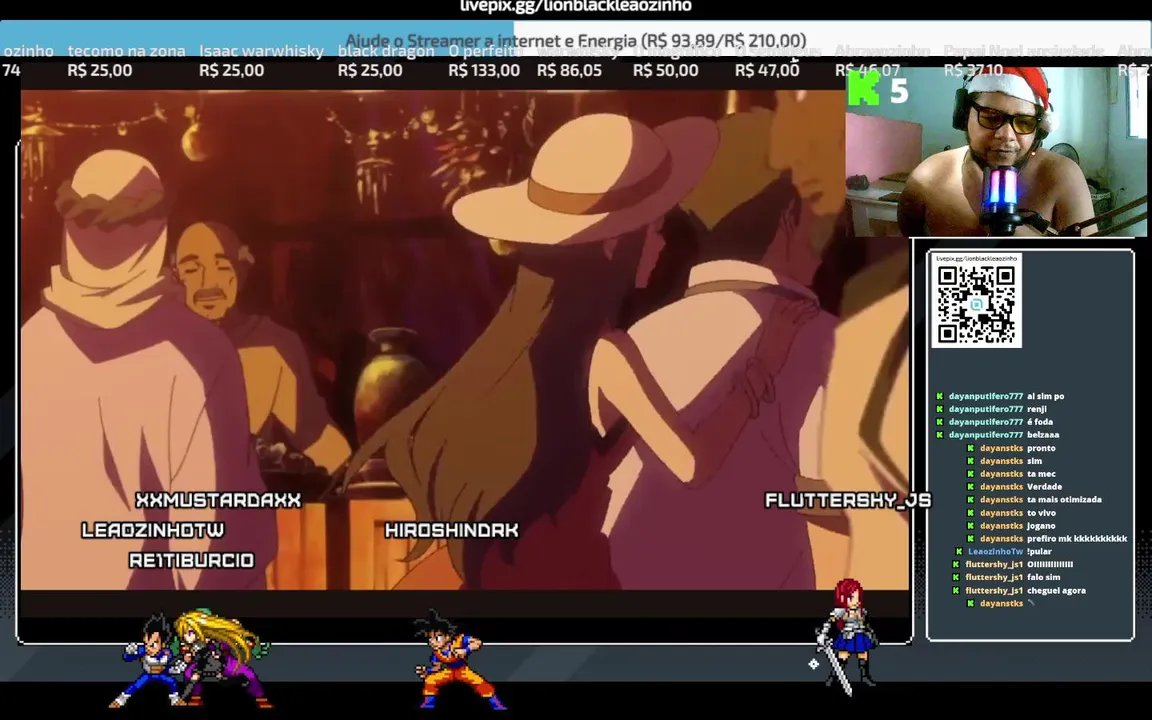This screenshot has width=1152, height=720.
Task: Click the viewer count number '5'
Action: click(x=899, y=90)
